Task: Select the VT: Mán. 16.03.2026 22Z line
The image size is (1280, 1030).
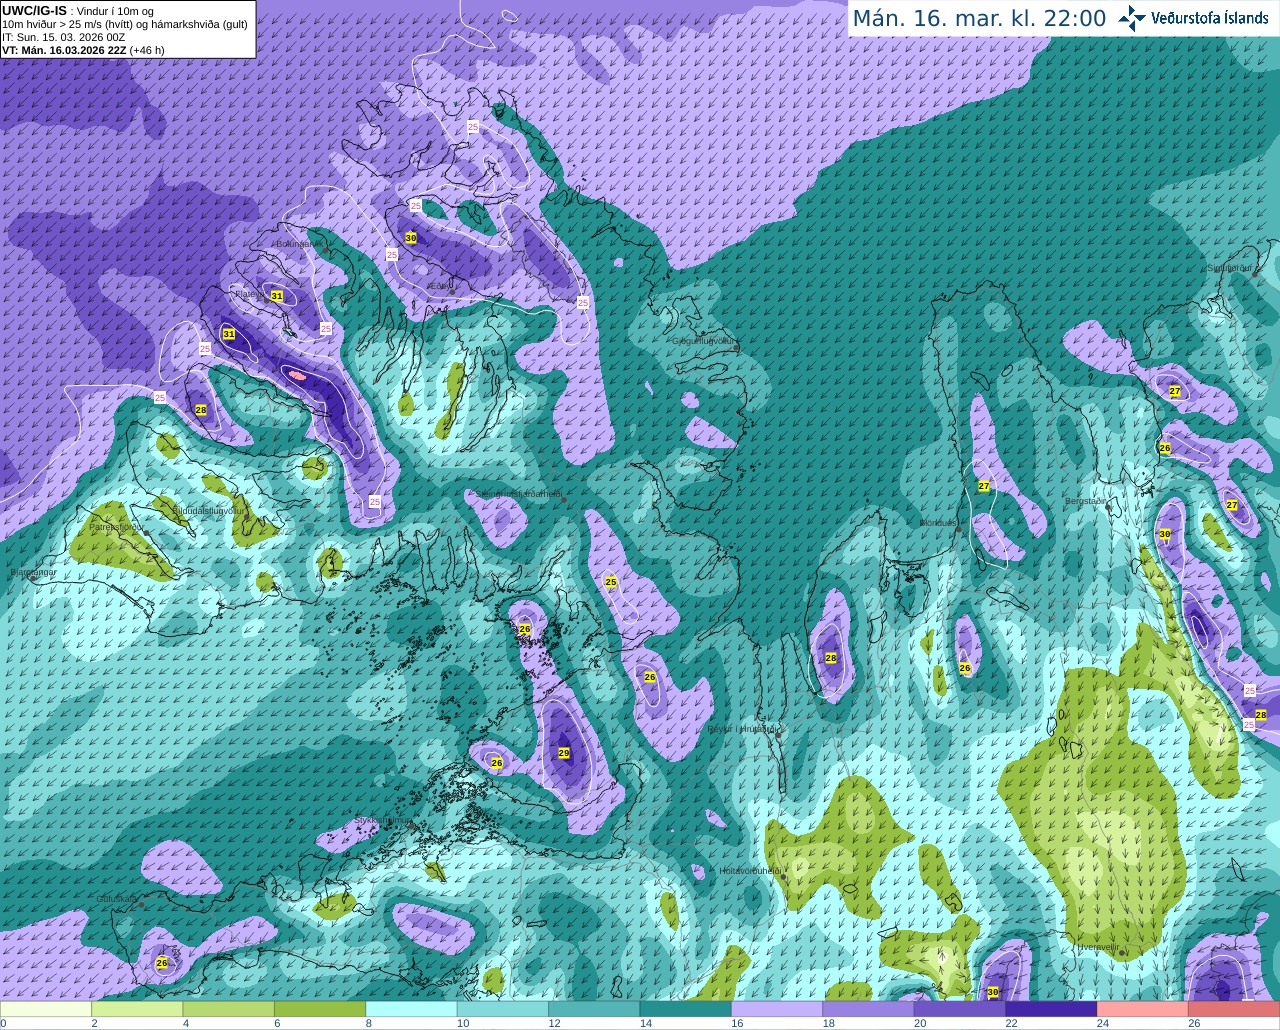Action: 63,50
